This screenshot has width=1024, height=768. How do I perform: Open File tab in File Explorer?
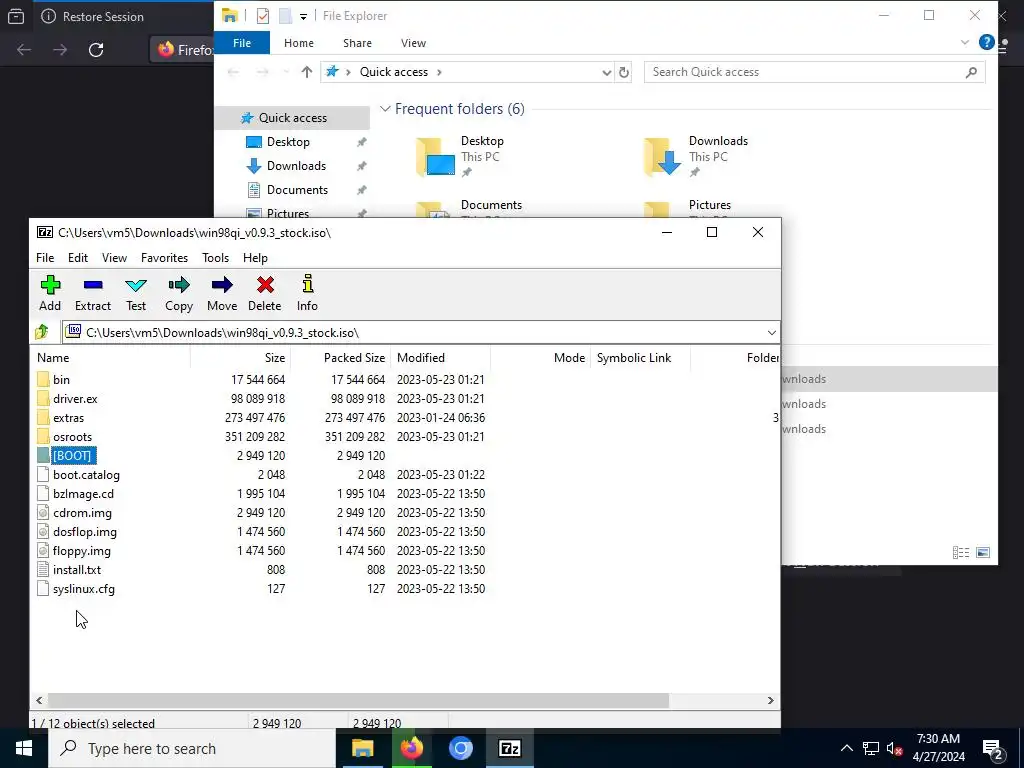[x=242, y=43]
